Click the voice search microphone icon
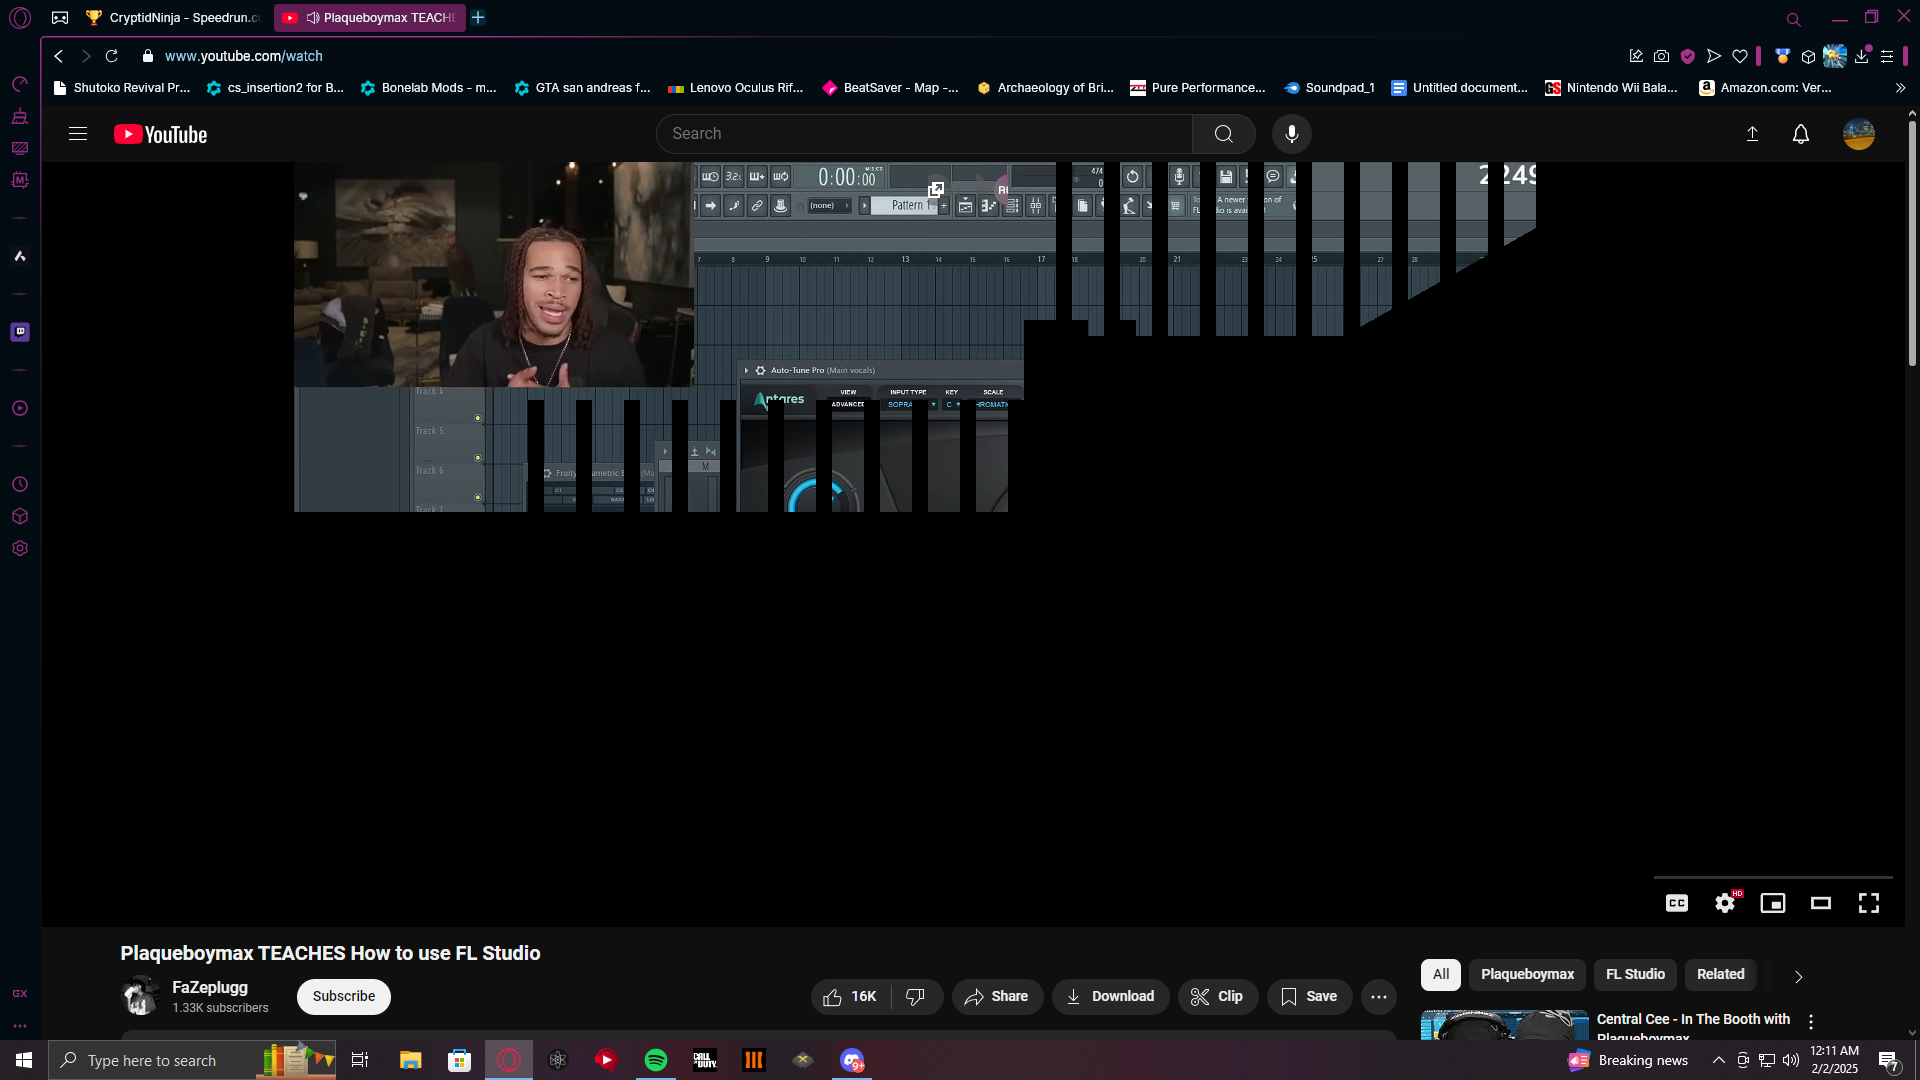The height and width of the screenshot is (1080, 1920). [x=1291, y=134]
